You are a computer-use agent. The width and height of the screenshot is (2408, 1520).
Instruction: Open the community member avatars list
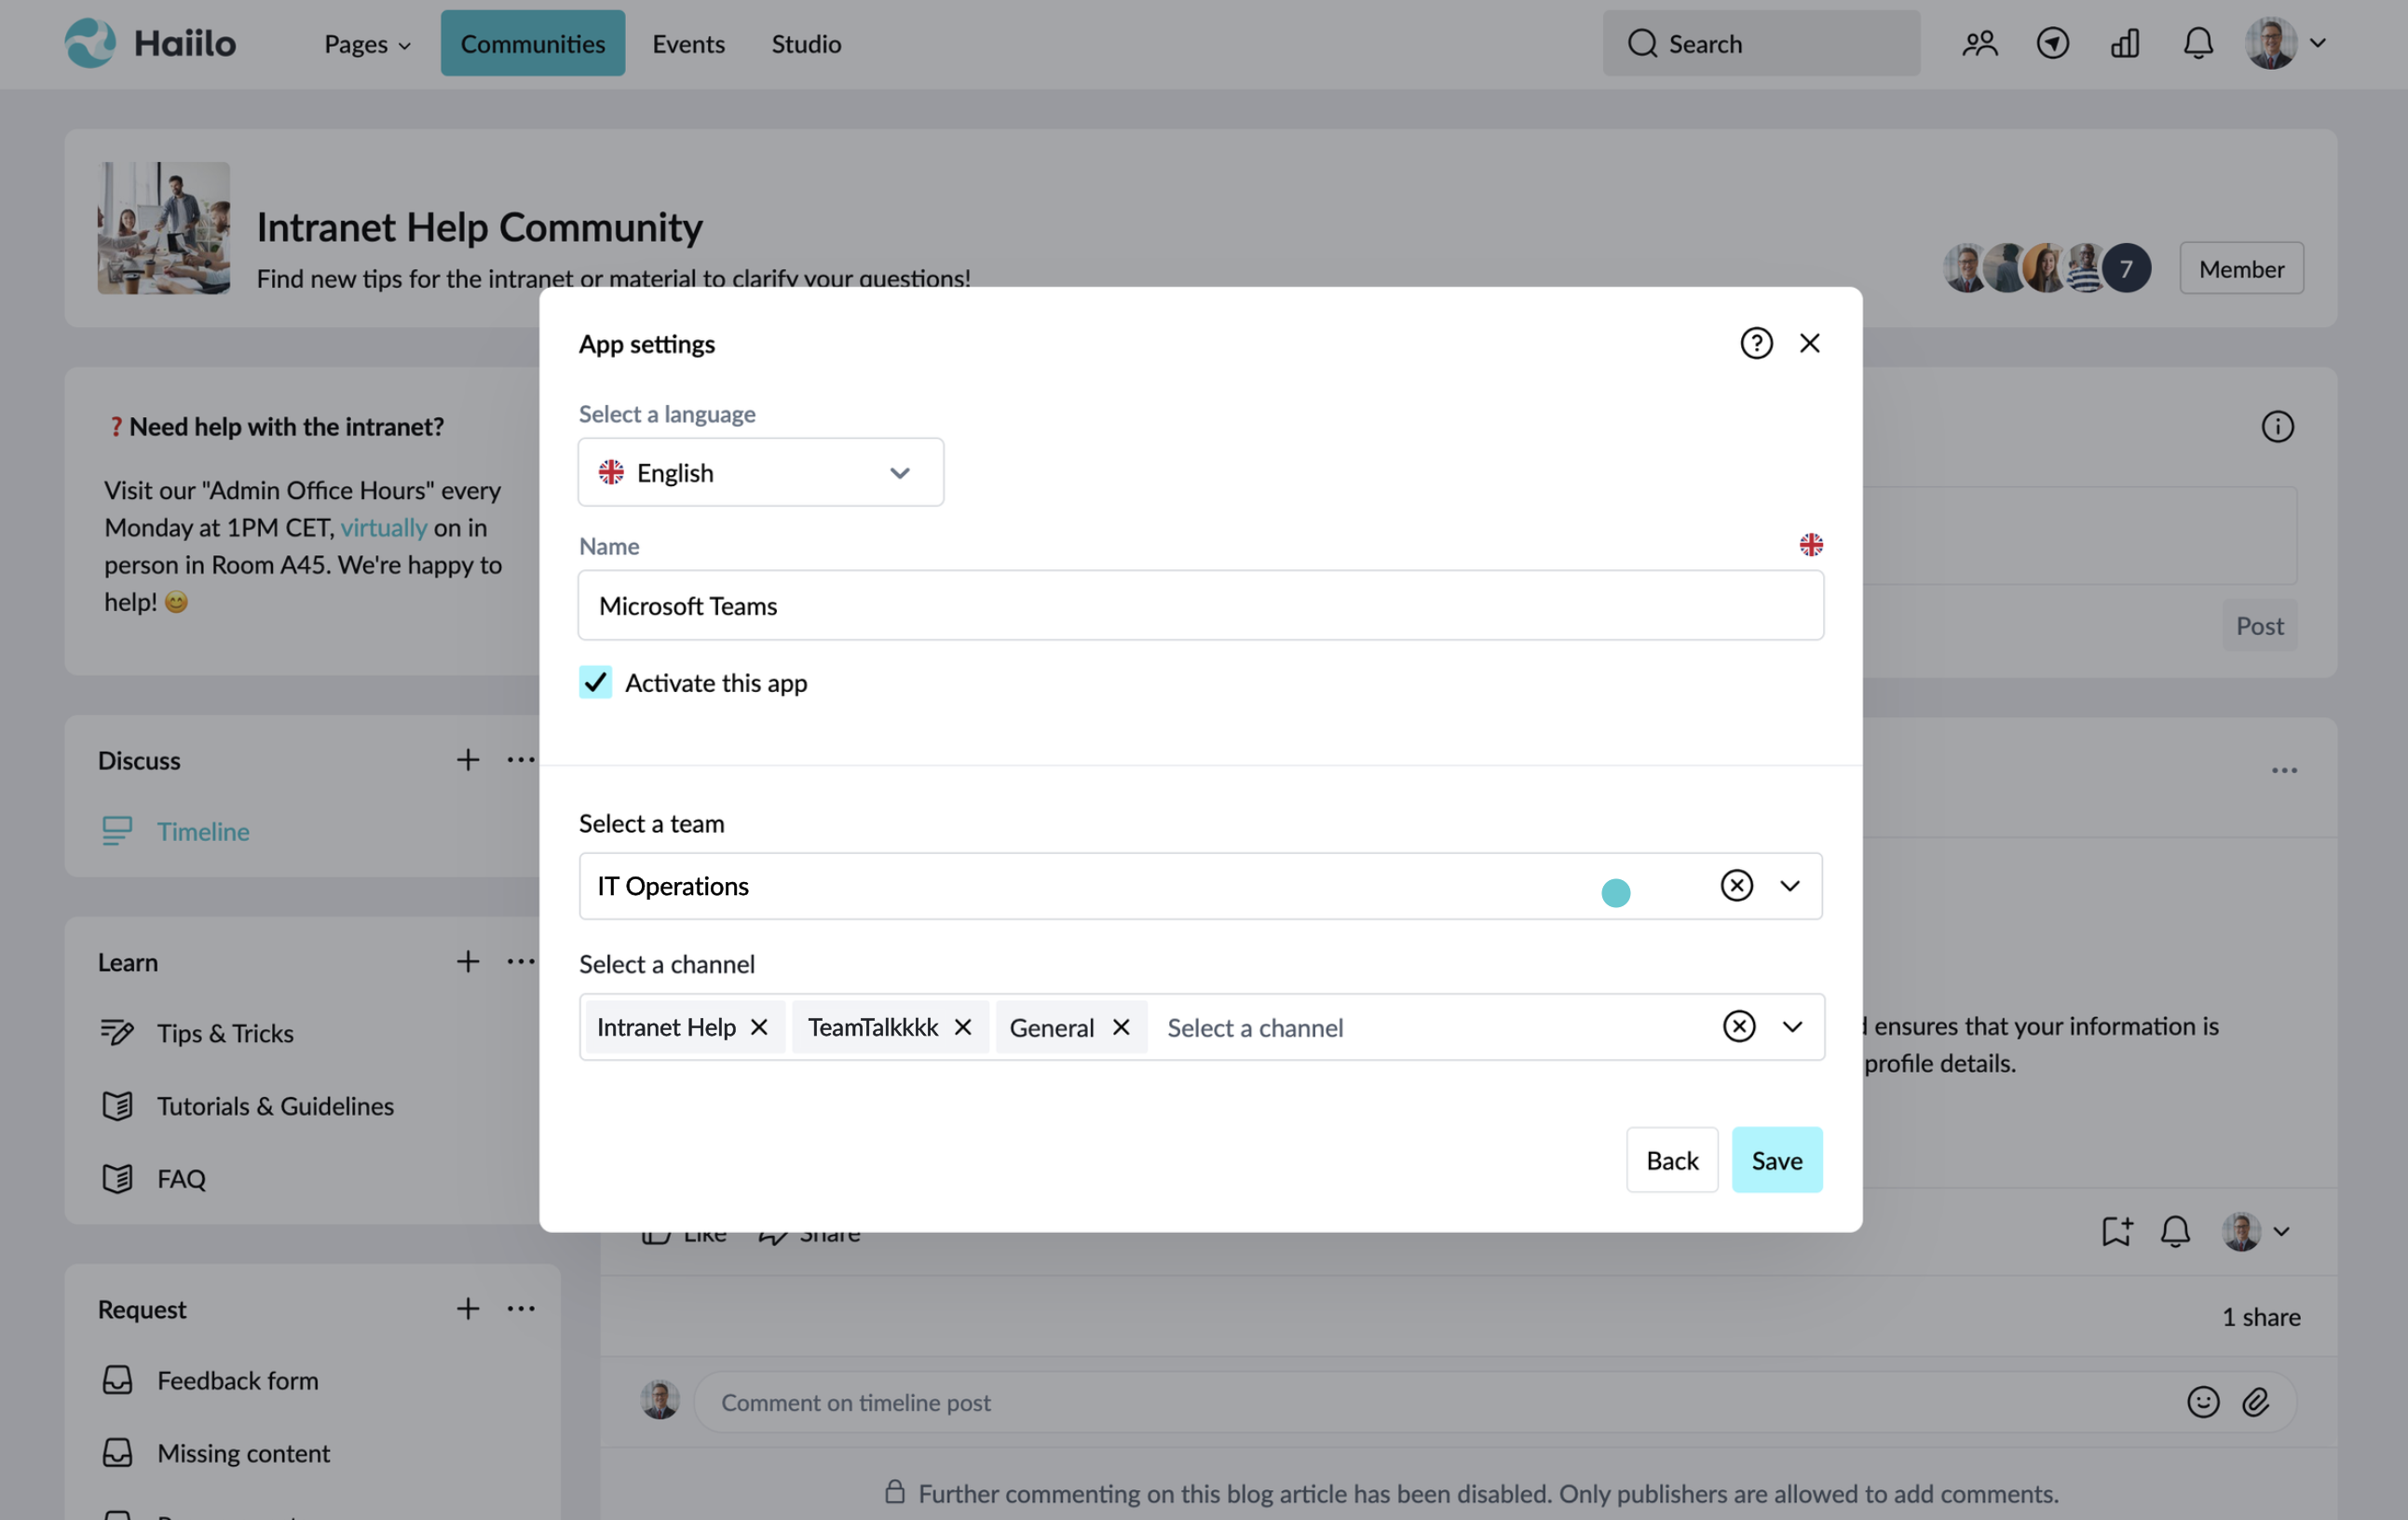point(2046,268)
